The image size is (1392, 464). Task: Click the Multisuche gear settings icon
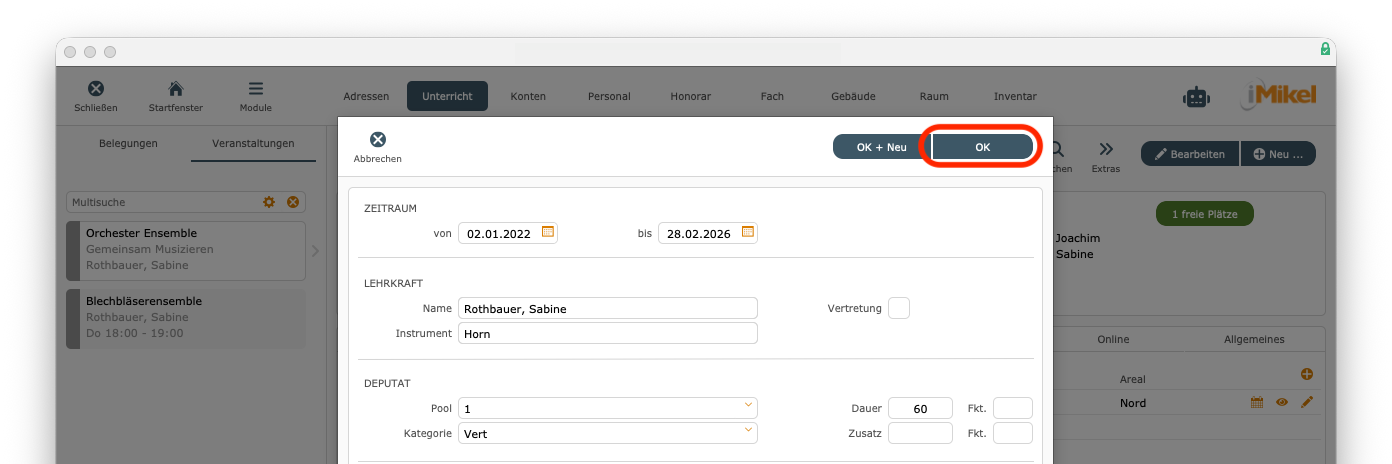coord(269,202)
